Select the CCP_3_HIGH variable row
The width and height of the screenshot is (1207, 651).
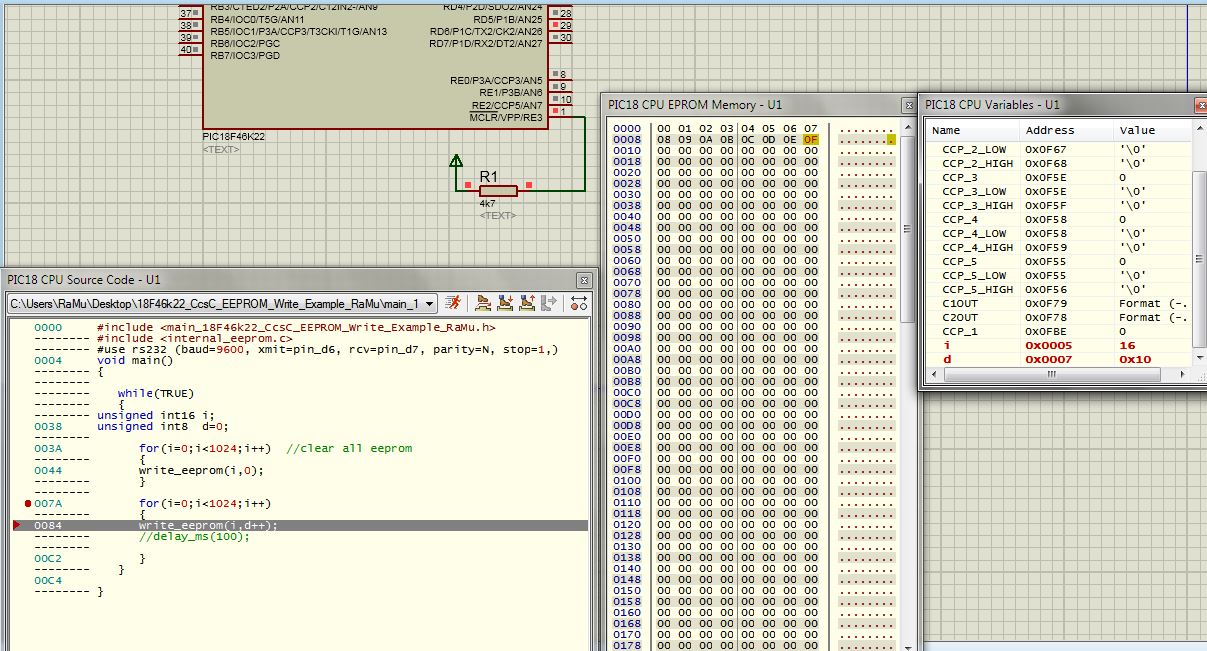click(x=1058, y=205)
